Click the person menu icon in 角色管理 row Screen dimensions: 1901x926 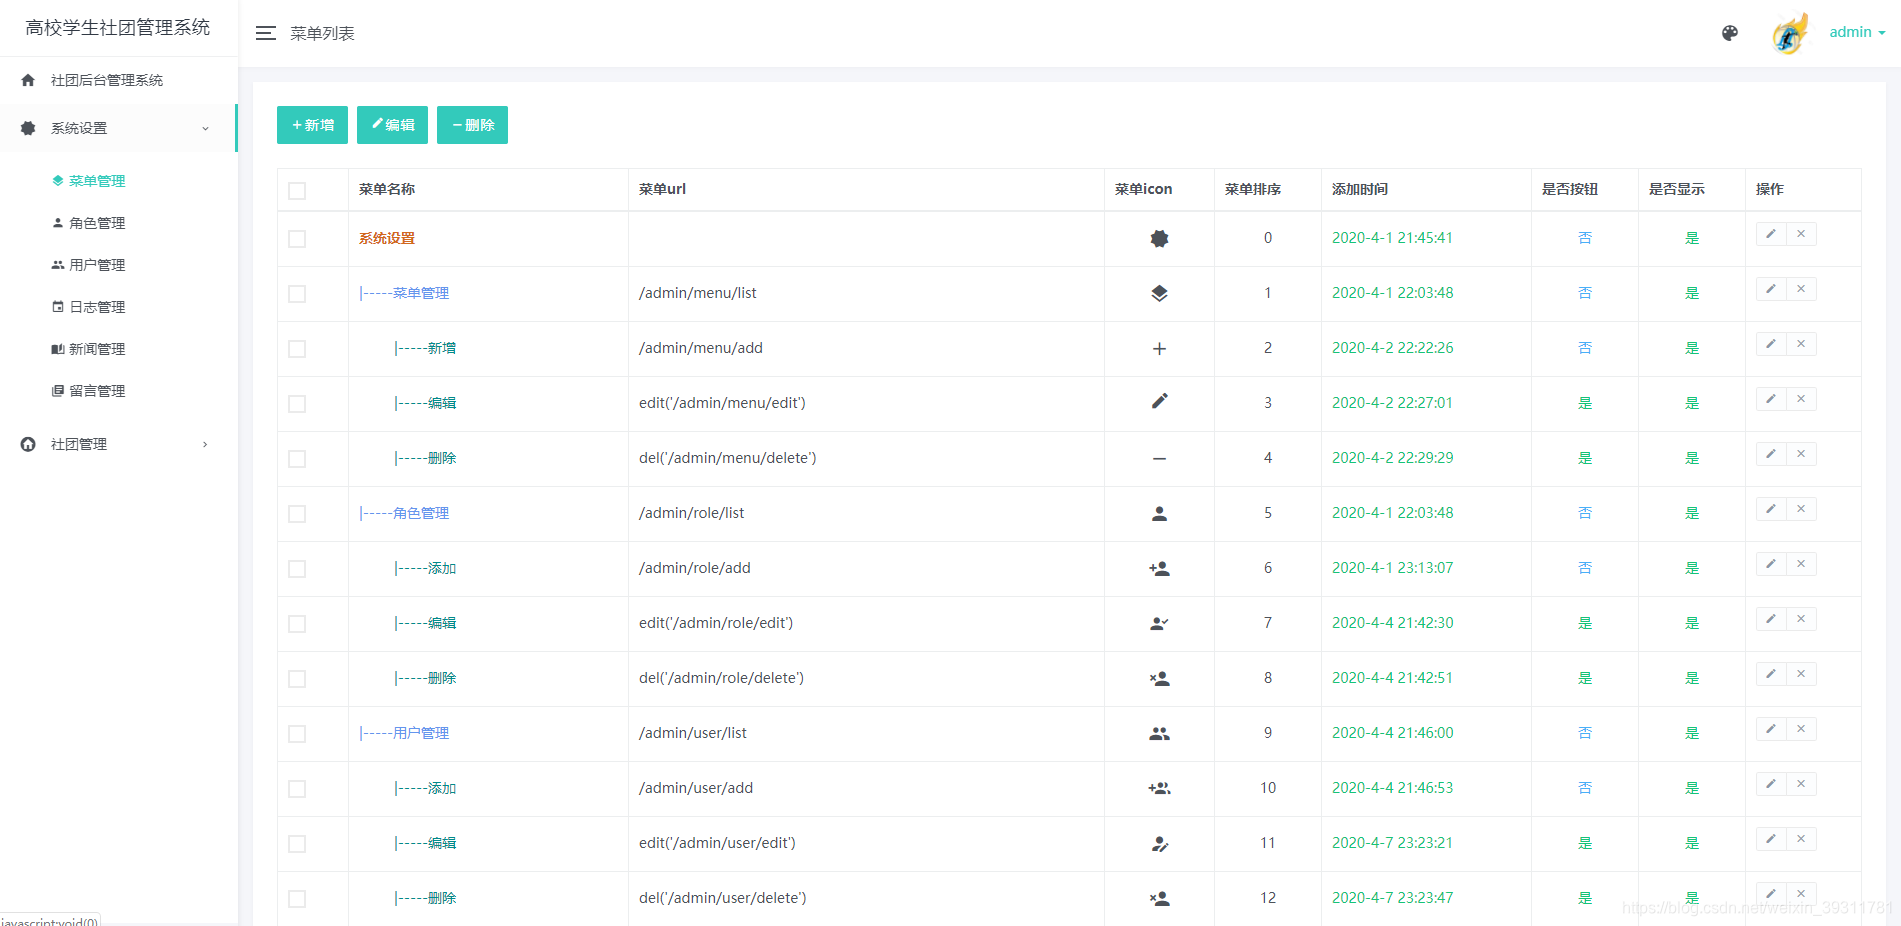click(x=1159, y=514)
